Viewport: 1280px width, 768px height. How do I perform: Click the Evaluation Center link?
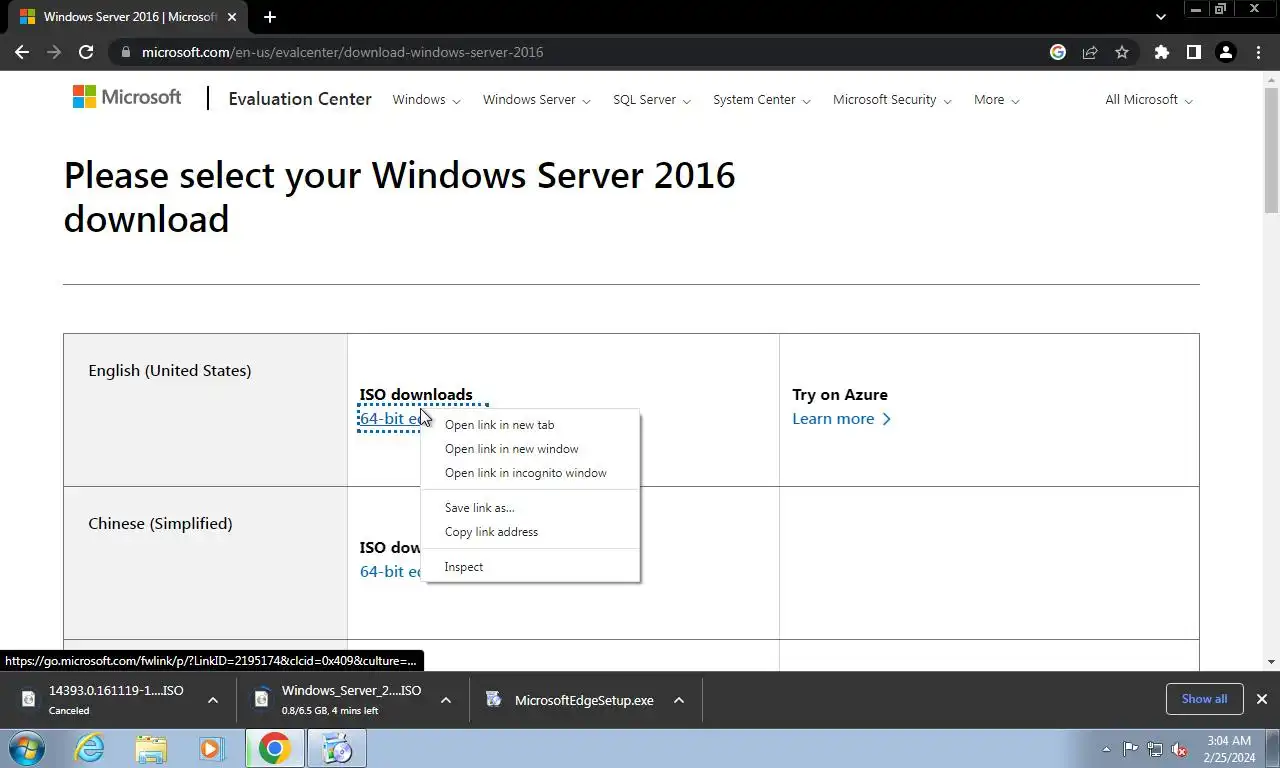coord(300,99)
